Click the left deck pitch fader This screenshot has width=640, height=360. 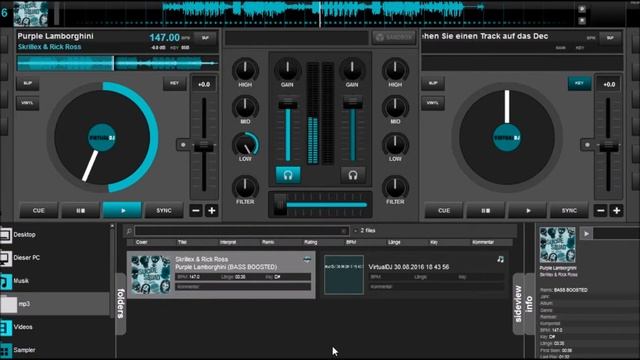tap(204, 145)
